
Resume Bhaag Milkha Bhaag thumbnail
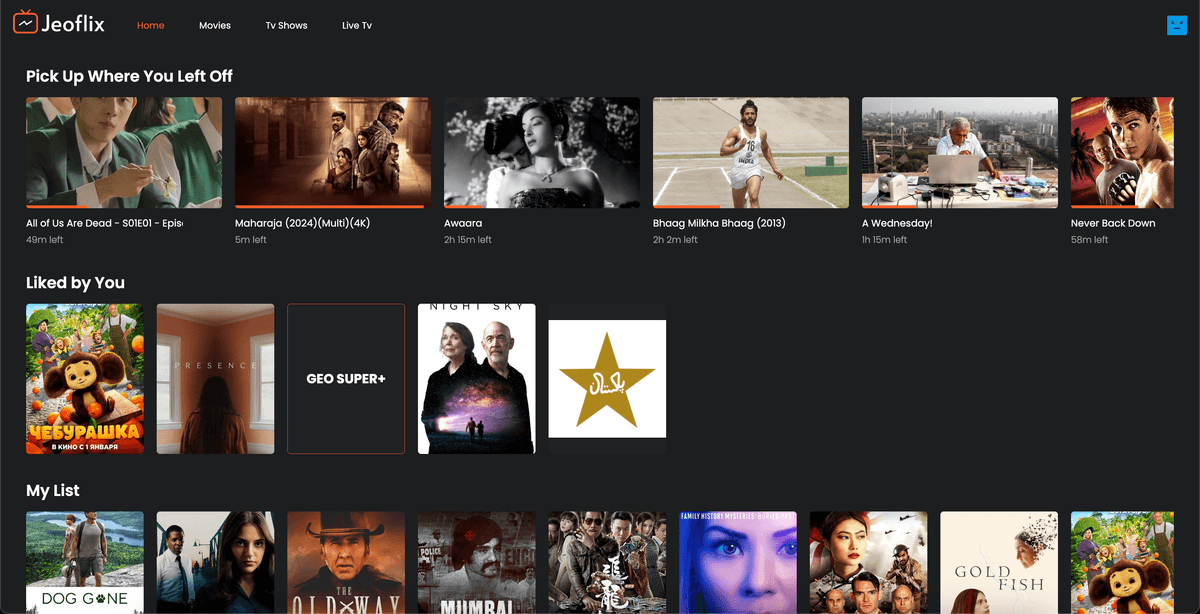tap(750, 152)
